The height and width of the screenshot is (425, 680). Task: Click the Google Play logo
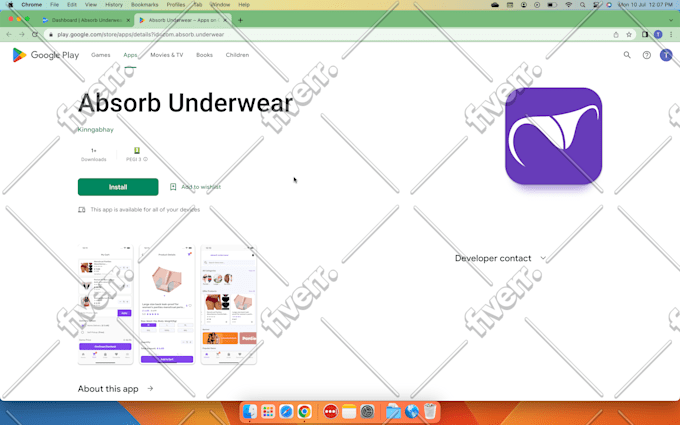[x=46, y=55]
